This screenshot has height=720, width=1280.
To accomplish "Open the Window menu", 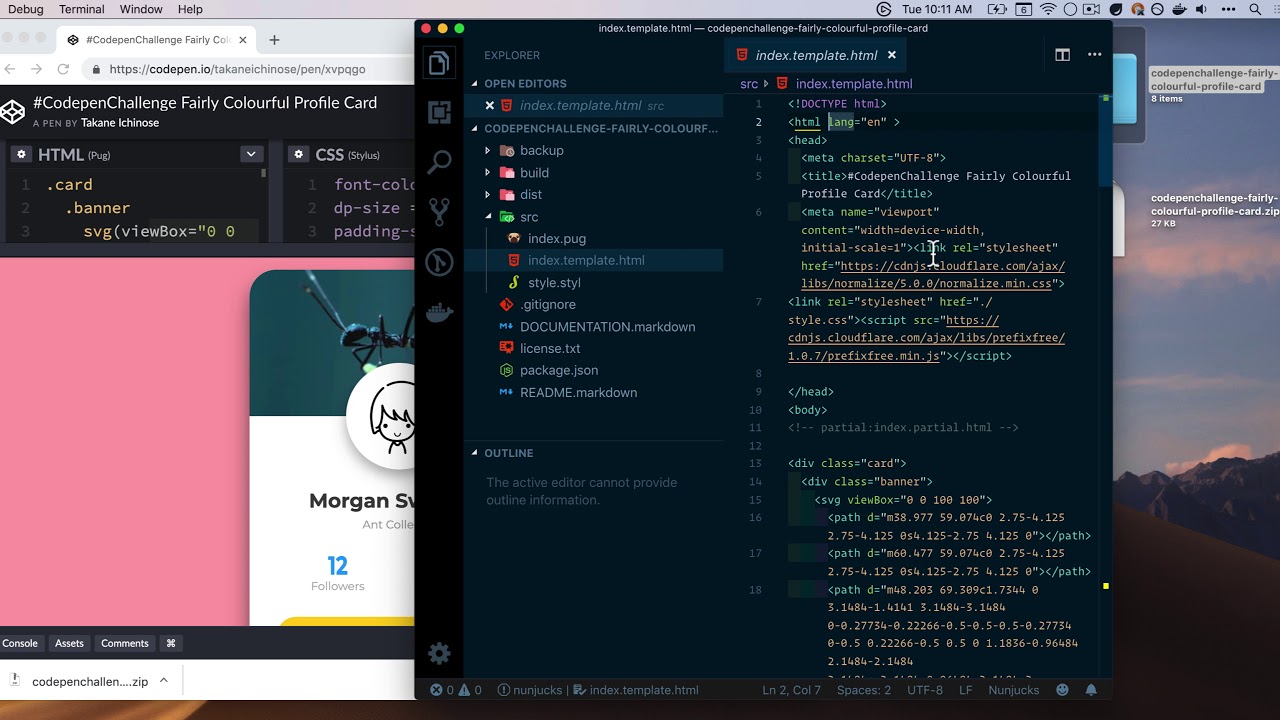I will 141,9.
